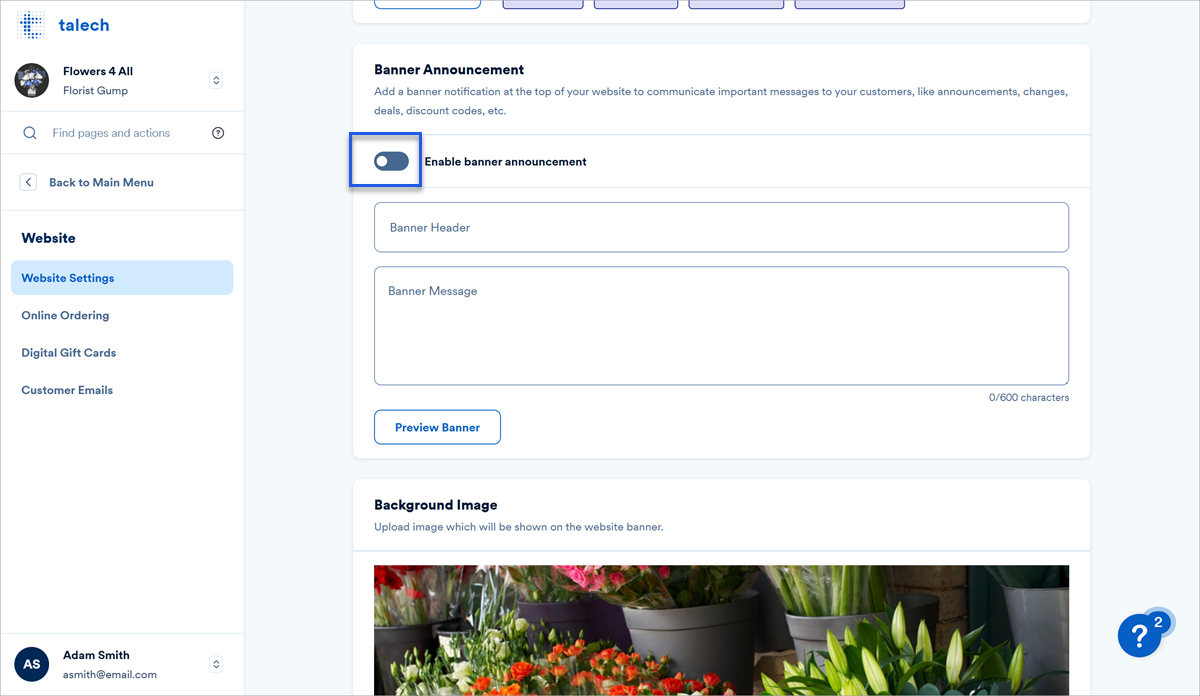Image resolution: width=1200 pixels, height=696 pixels.
Task: Open help via the question mark beside search
Action: pyautogui.click(x=218, y=132)
